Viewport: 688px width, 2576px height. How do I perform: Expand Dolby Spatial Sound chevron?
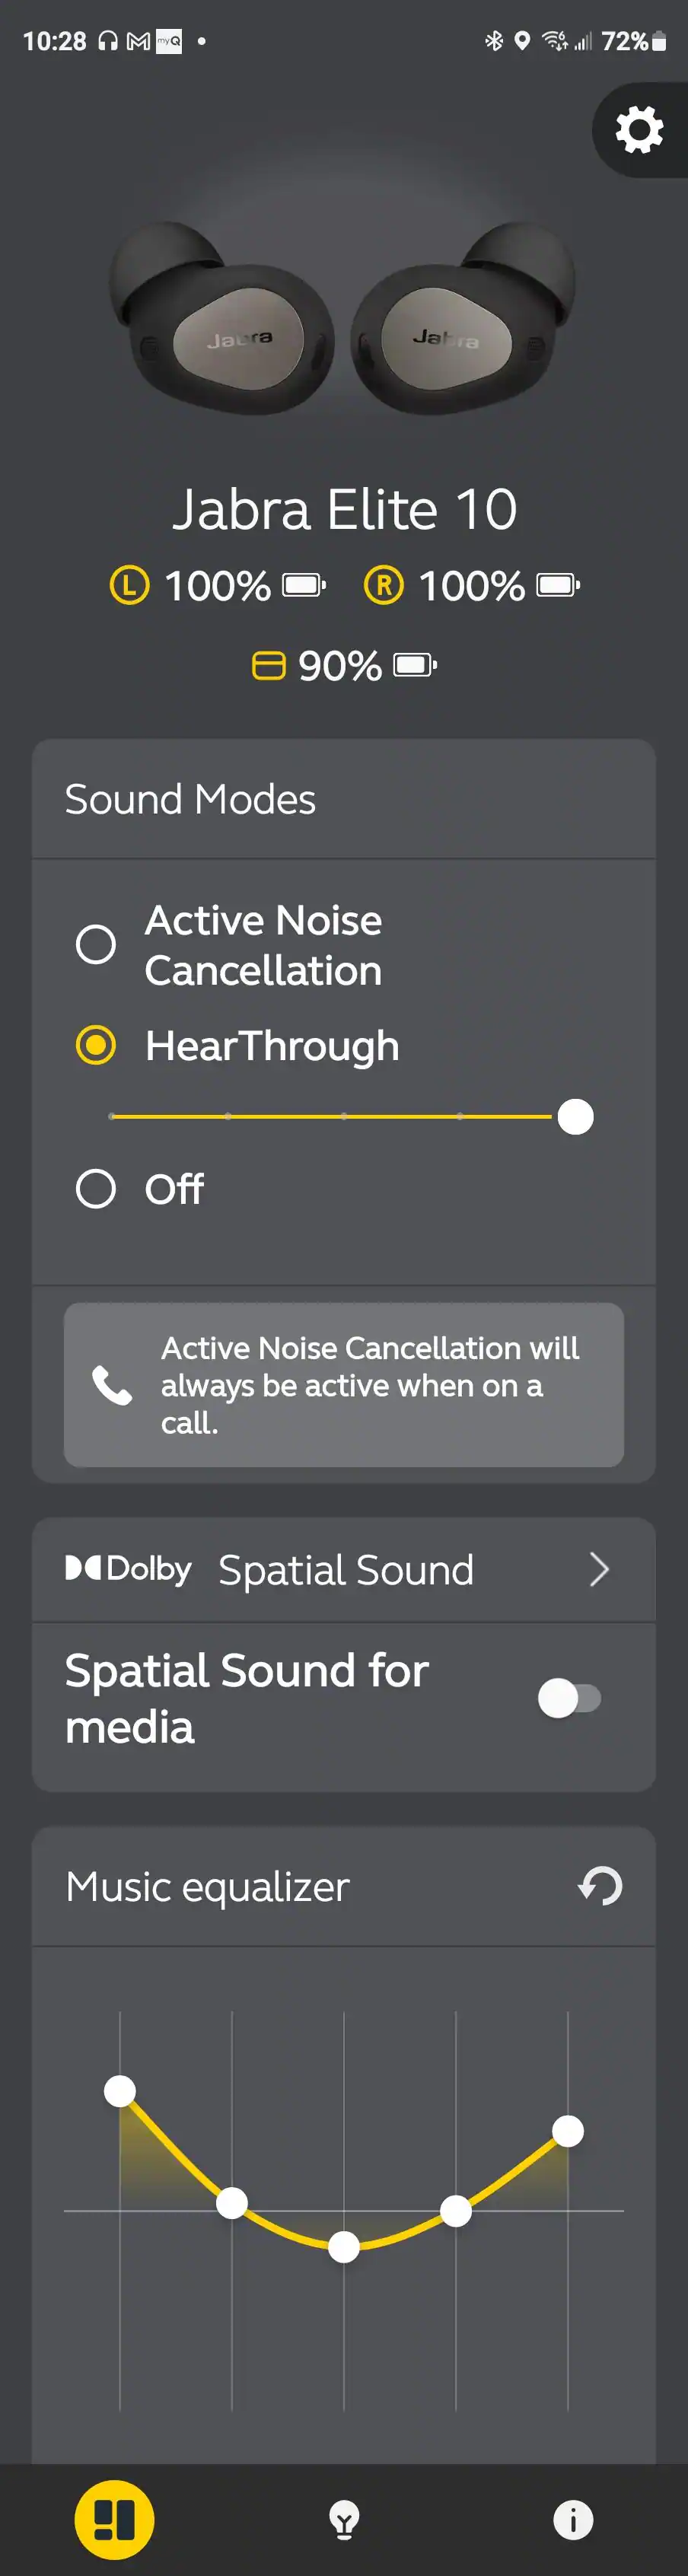click(x=599, y=1569)
